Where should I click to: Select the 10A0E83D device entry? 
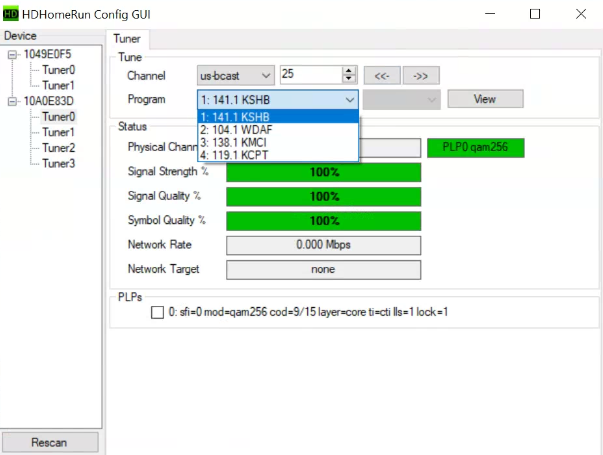(48, 101)
